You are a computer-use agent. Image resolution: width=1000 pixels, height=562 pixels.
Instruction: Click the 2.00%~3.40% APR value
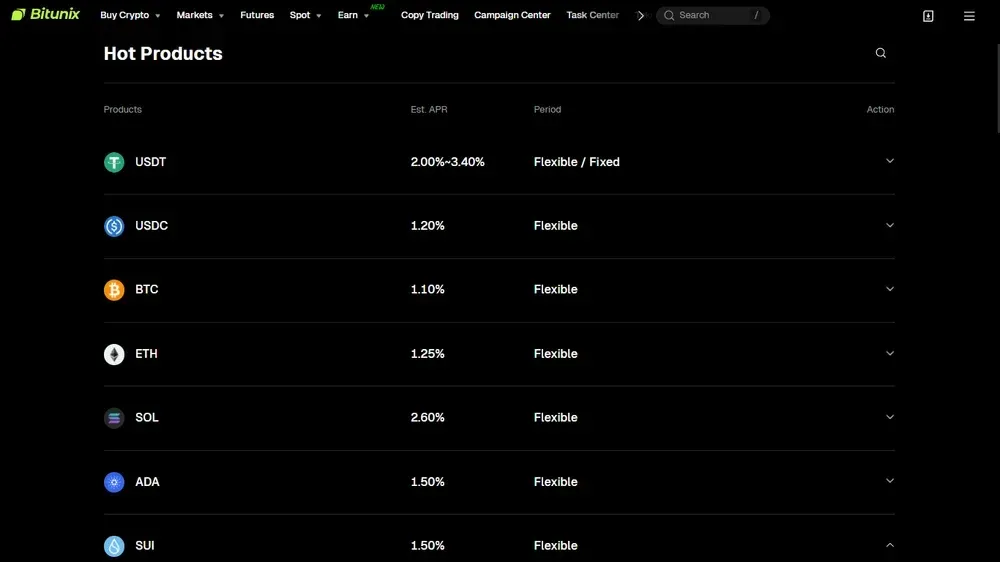(448, 162)
